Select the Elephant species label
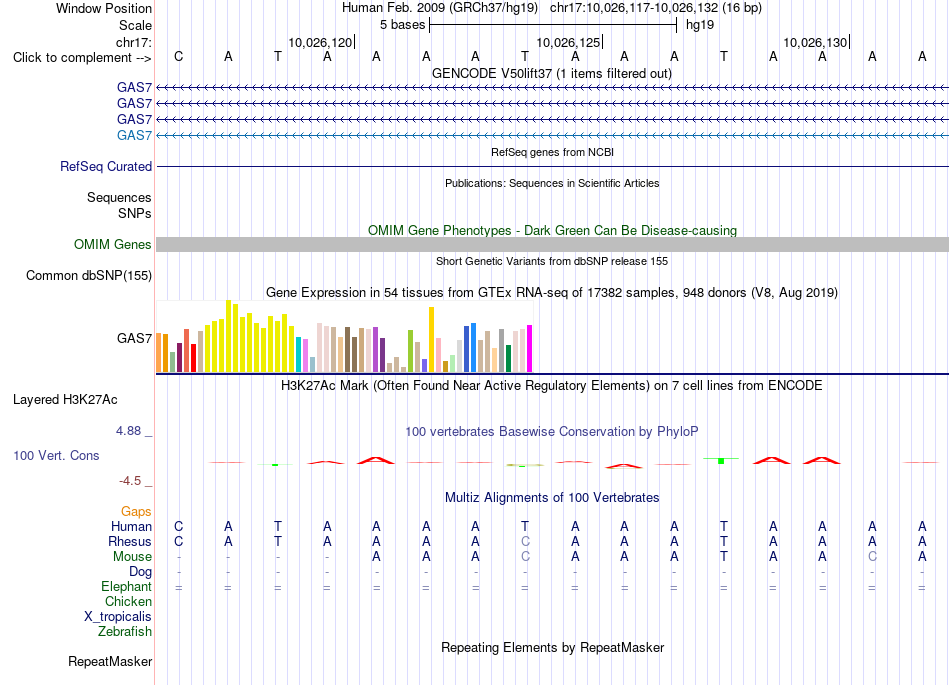 (127, 586)
